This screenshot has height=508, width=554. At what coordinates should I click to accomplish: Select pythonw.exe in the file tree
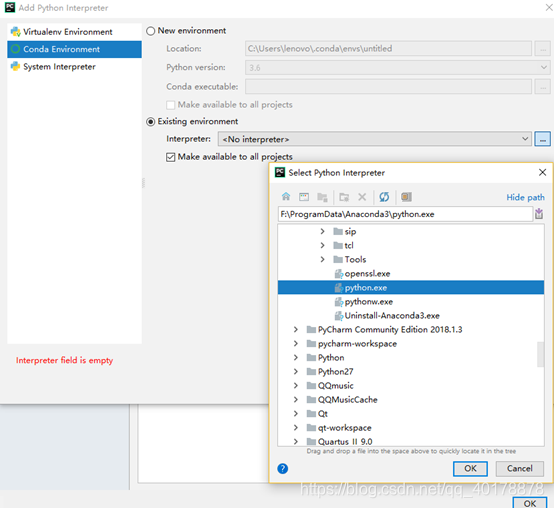[411, 302]
